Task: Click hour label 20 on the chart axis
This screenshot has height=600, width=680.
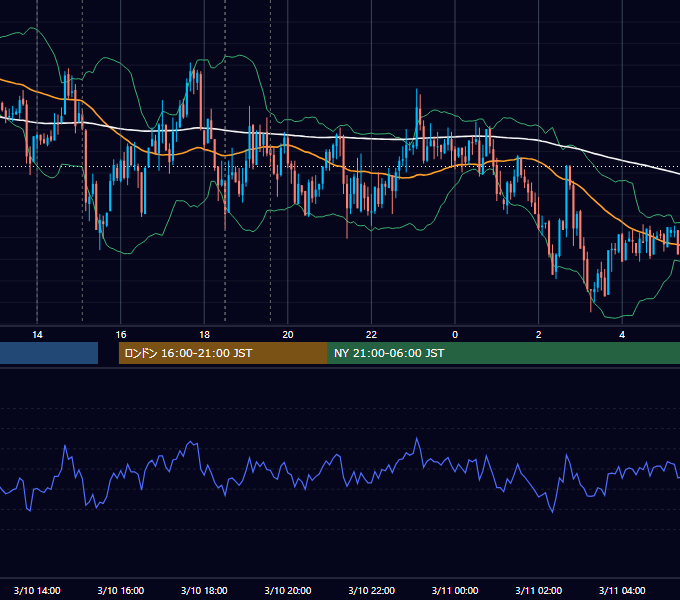Action: (x=288, y=334)
